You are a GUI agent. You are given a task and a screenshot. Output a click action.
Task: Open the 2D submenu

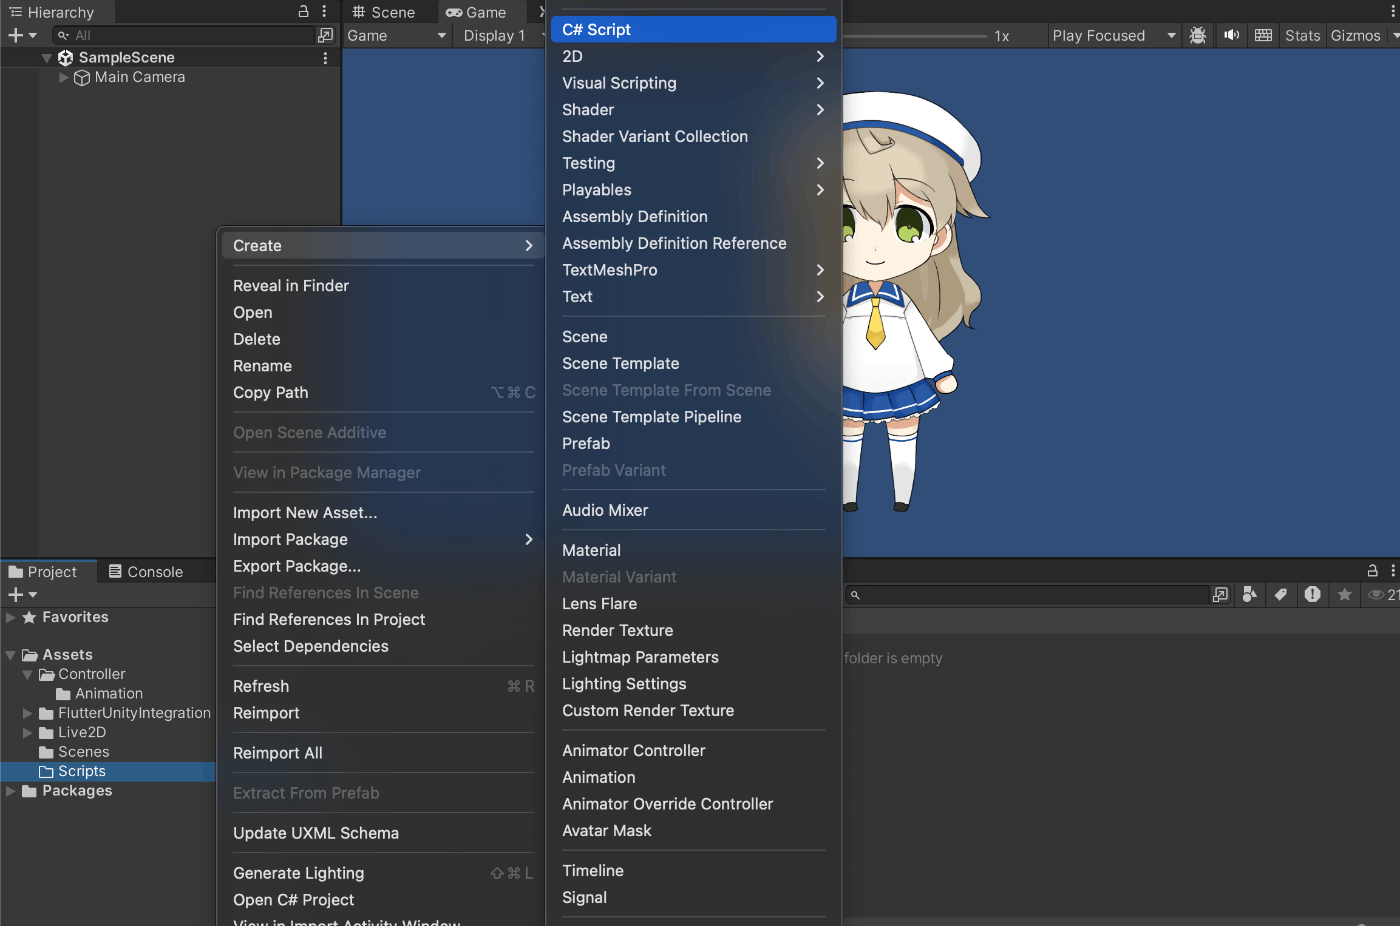pyautogui.click(x=694, y=57)
